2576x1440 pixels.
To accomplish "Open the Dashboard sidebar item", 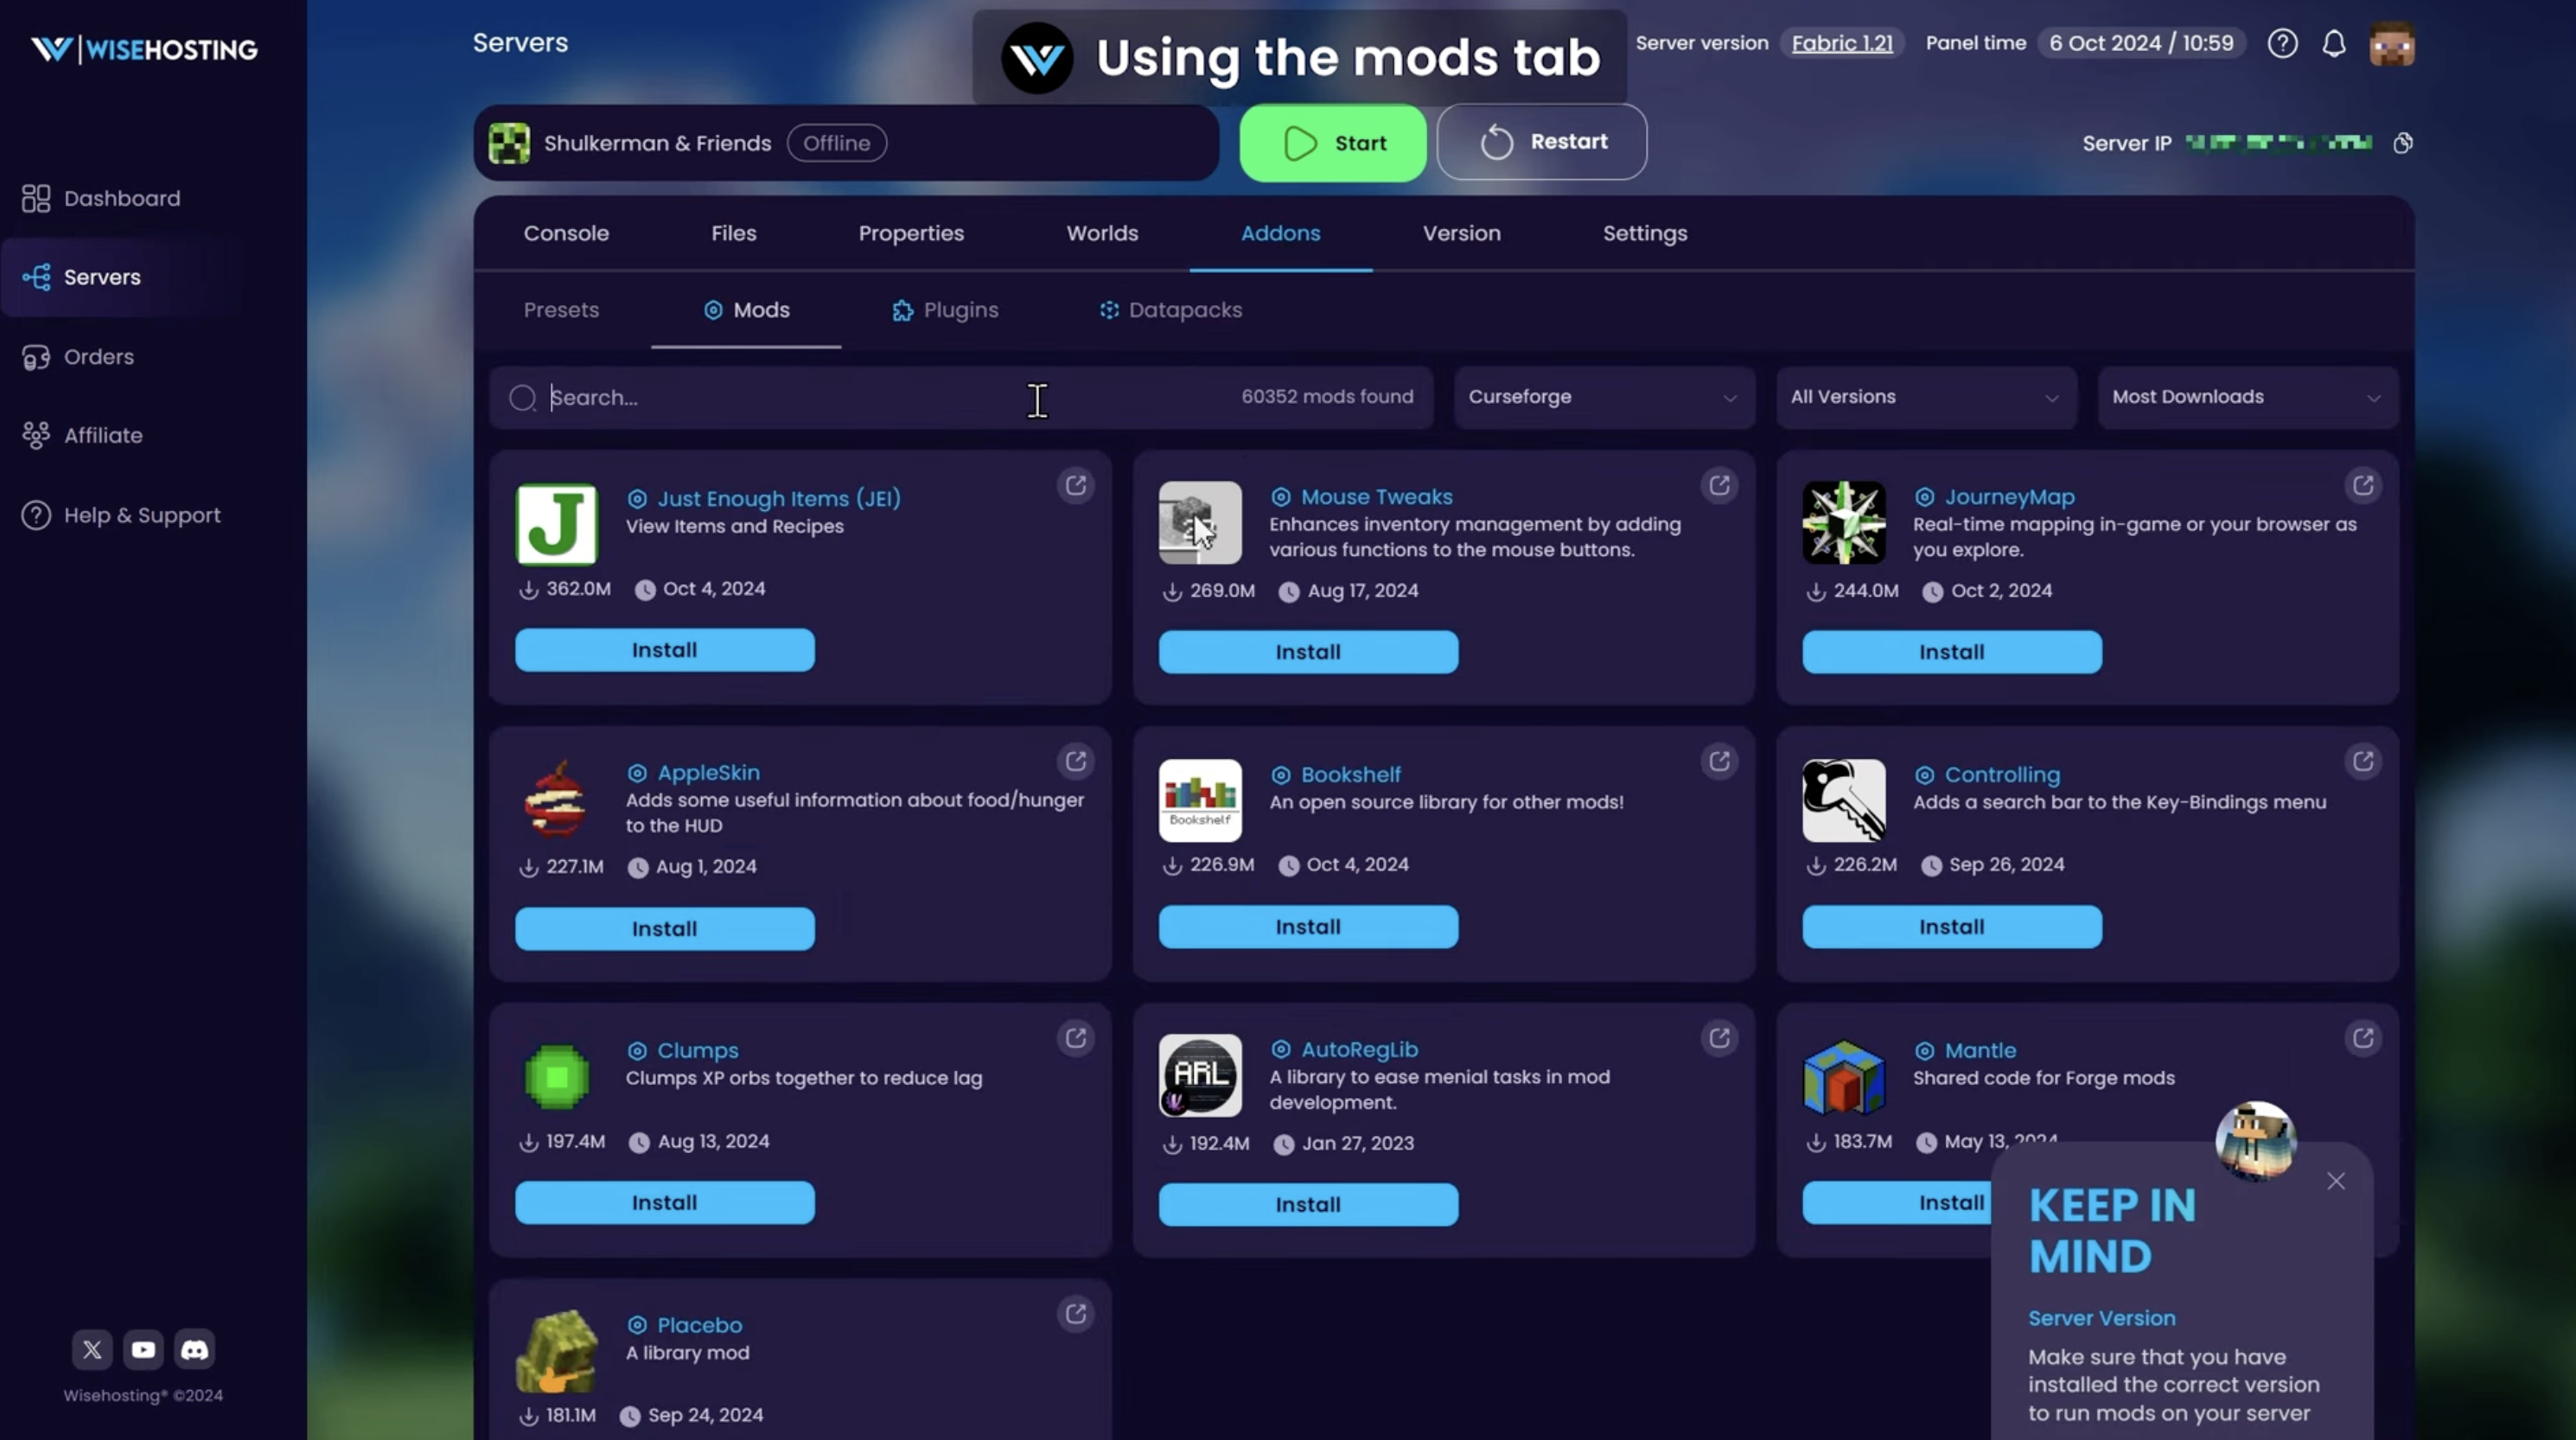I will (x=101, y=198).
